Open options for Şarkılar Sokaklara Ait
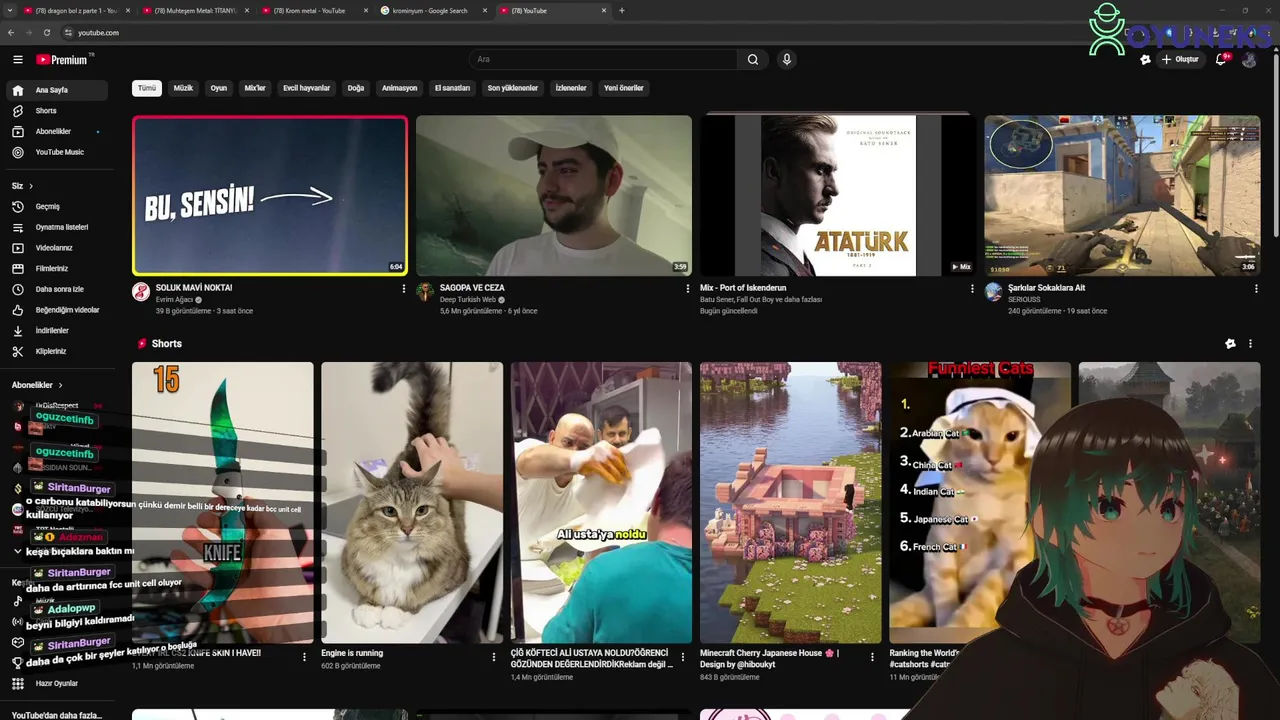Viewport: 1280px width, 720px height. coord(1256,288)
